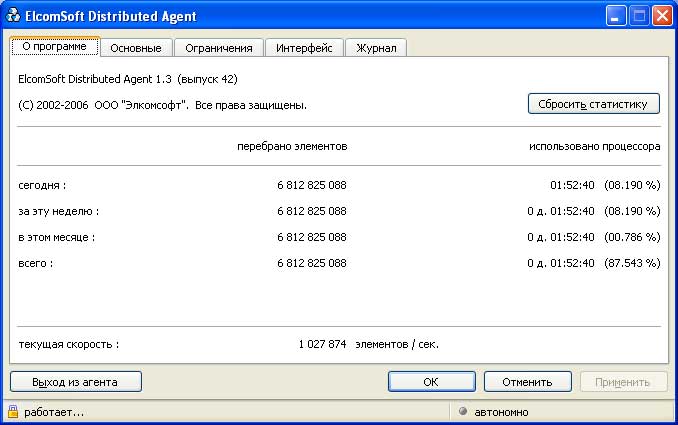Click the element count in the всего row
The height and width of the screenshot is (425, 678).
pos(312,263)
